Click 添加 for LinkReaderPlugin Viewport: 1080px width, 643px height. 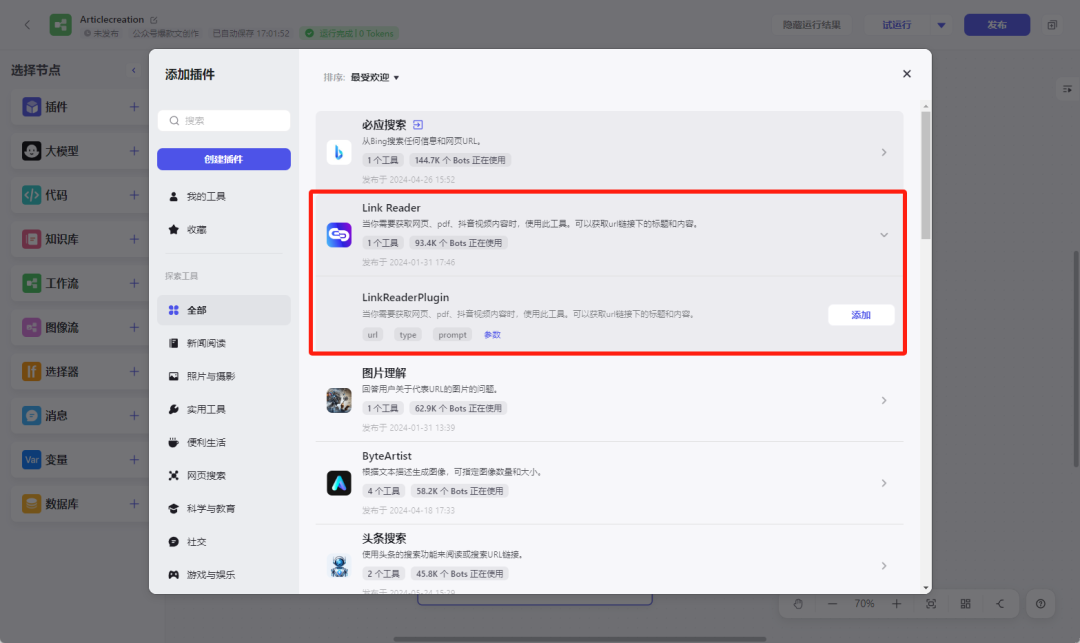coord(861,315)
